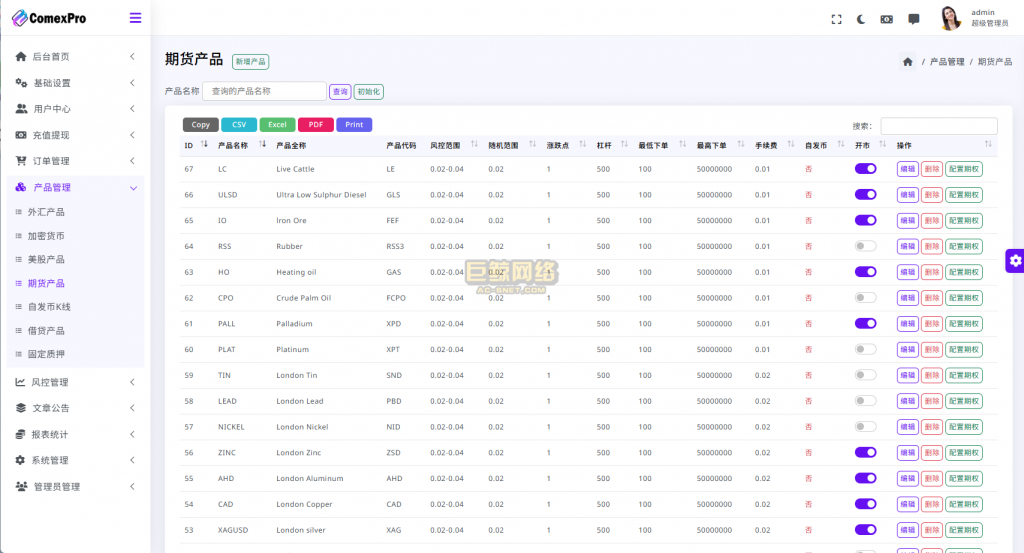Open the banknote icon in header
The height and width of the screenshot is (553, 1024).
[886, 20]
